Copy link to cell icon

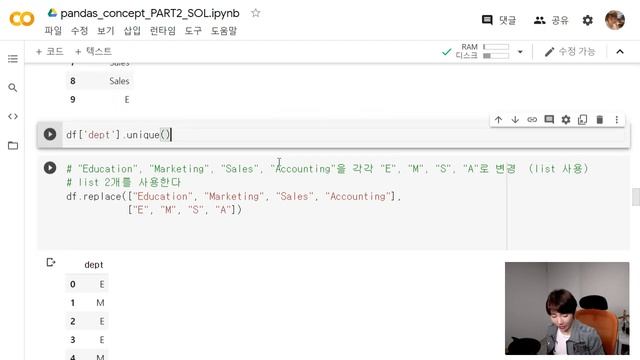tap(532, 120)
